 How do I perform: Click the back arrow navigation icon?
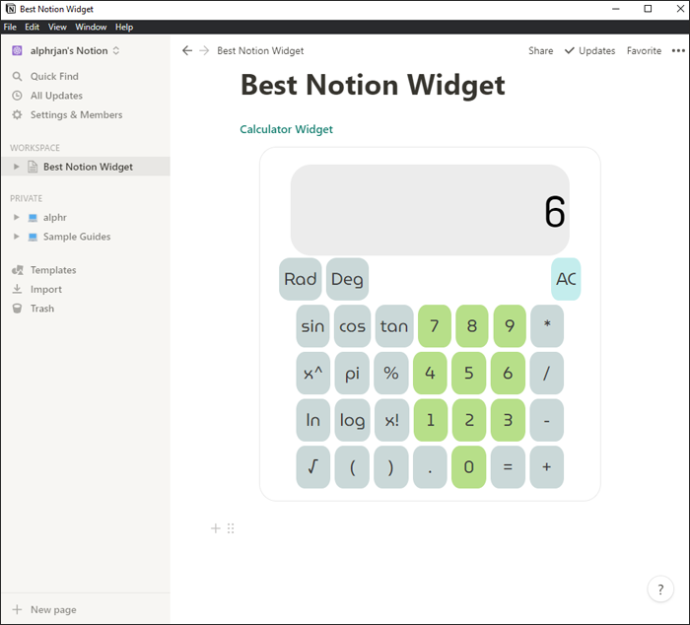point(187,51)
